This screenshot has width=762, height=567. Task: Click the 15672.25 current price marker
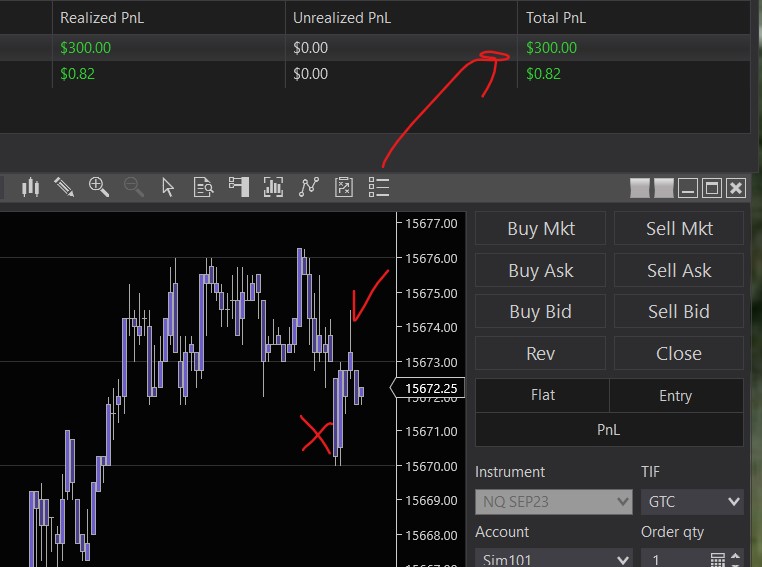pos(428,388)
